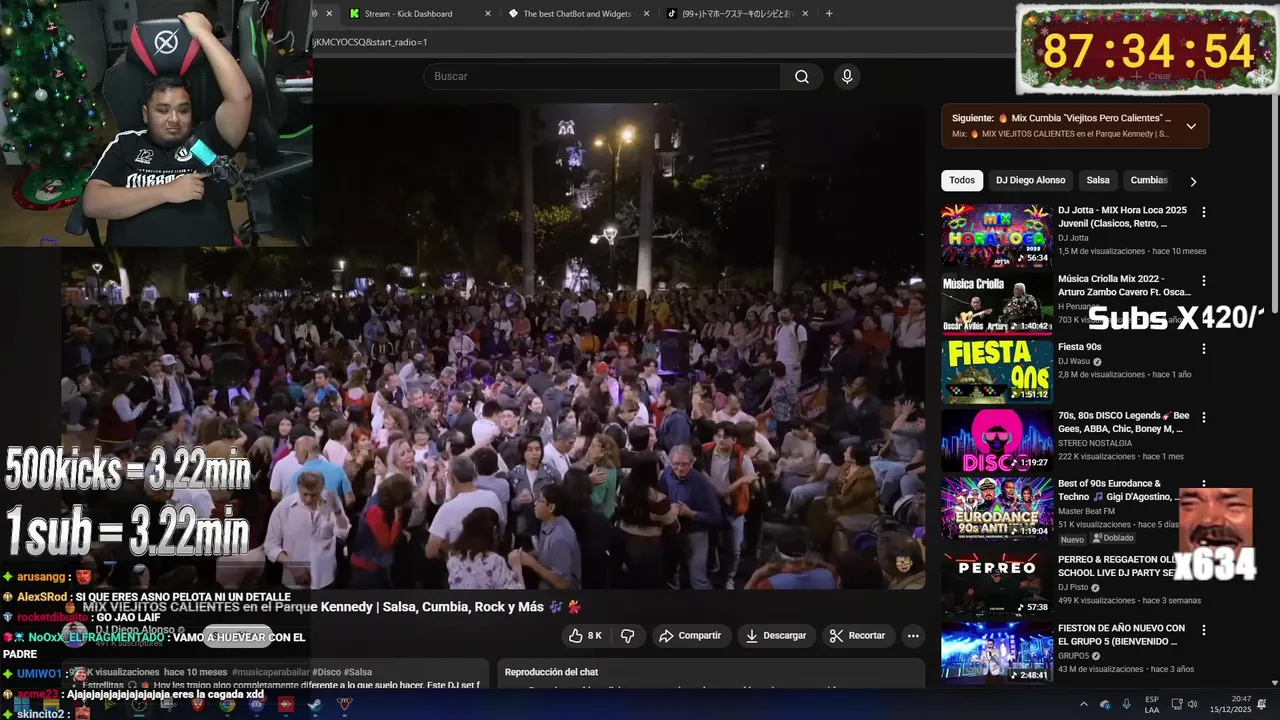The image size is (1280, 720).
Task: Close the TikTok (99+) tab
Action: [x=804, y=14]
